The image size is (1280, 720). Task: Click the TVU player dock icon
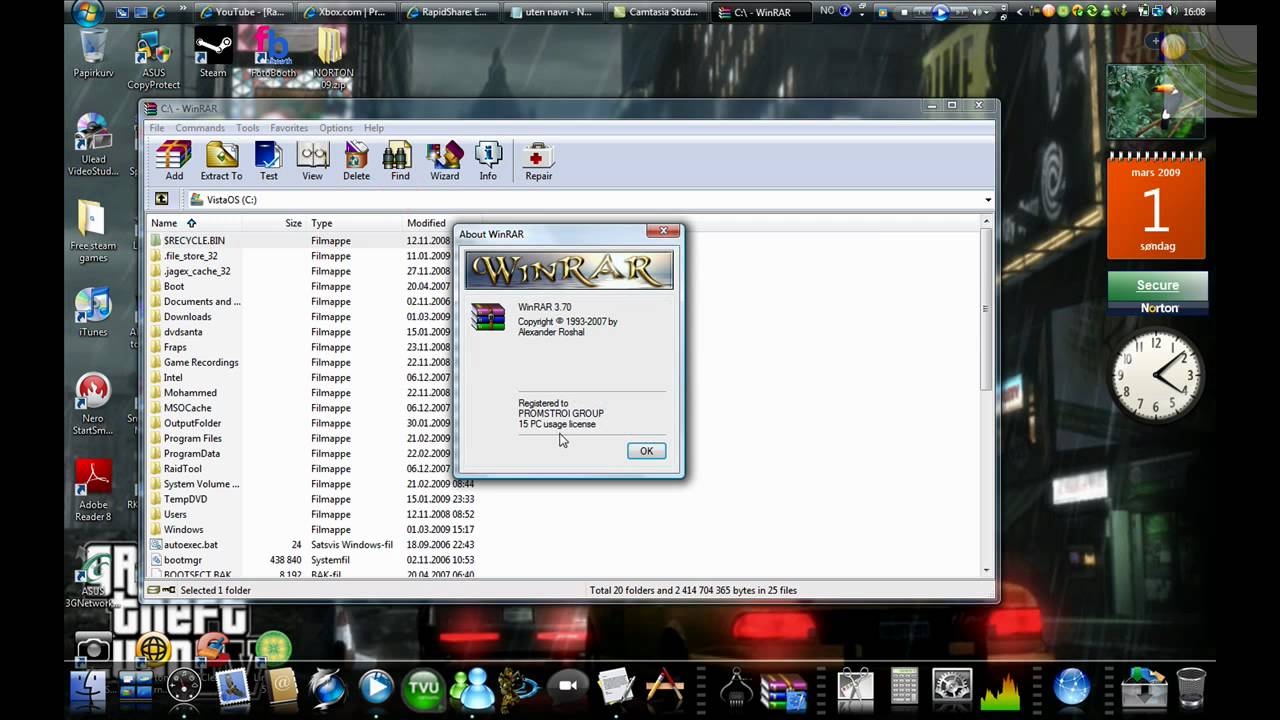[424, 688]
